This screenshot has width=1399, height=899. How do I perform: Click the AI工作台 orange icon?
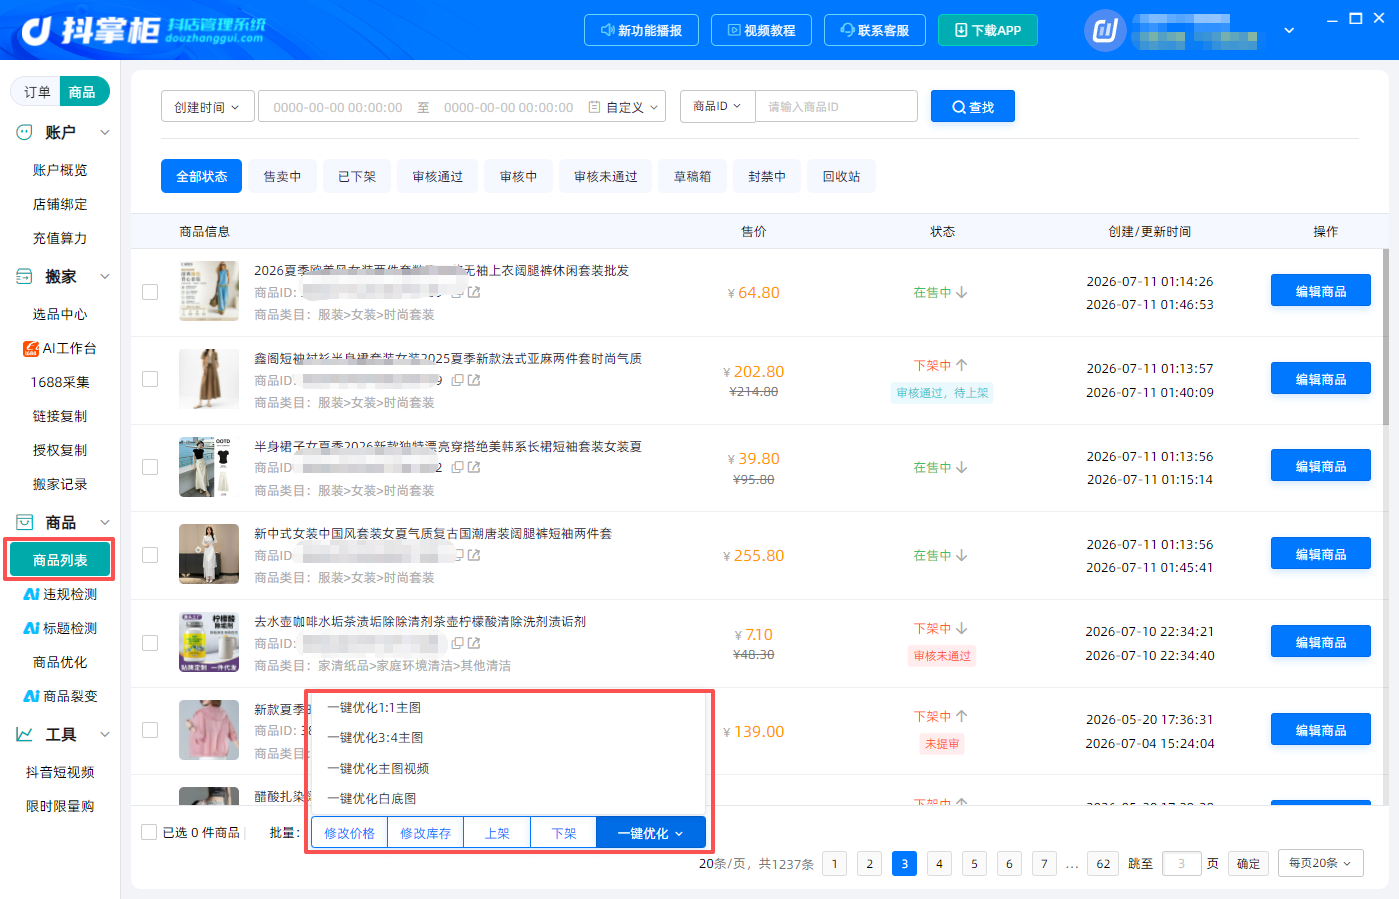tap(31, 348)
